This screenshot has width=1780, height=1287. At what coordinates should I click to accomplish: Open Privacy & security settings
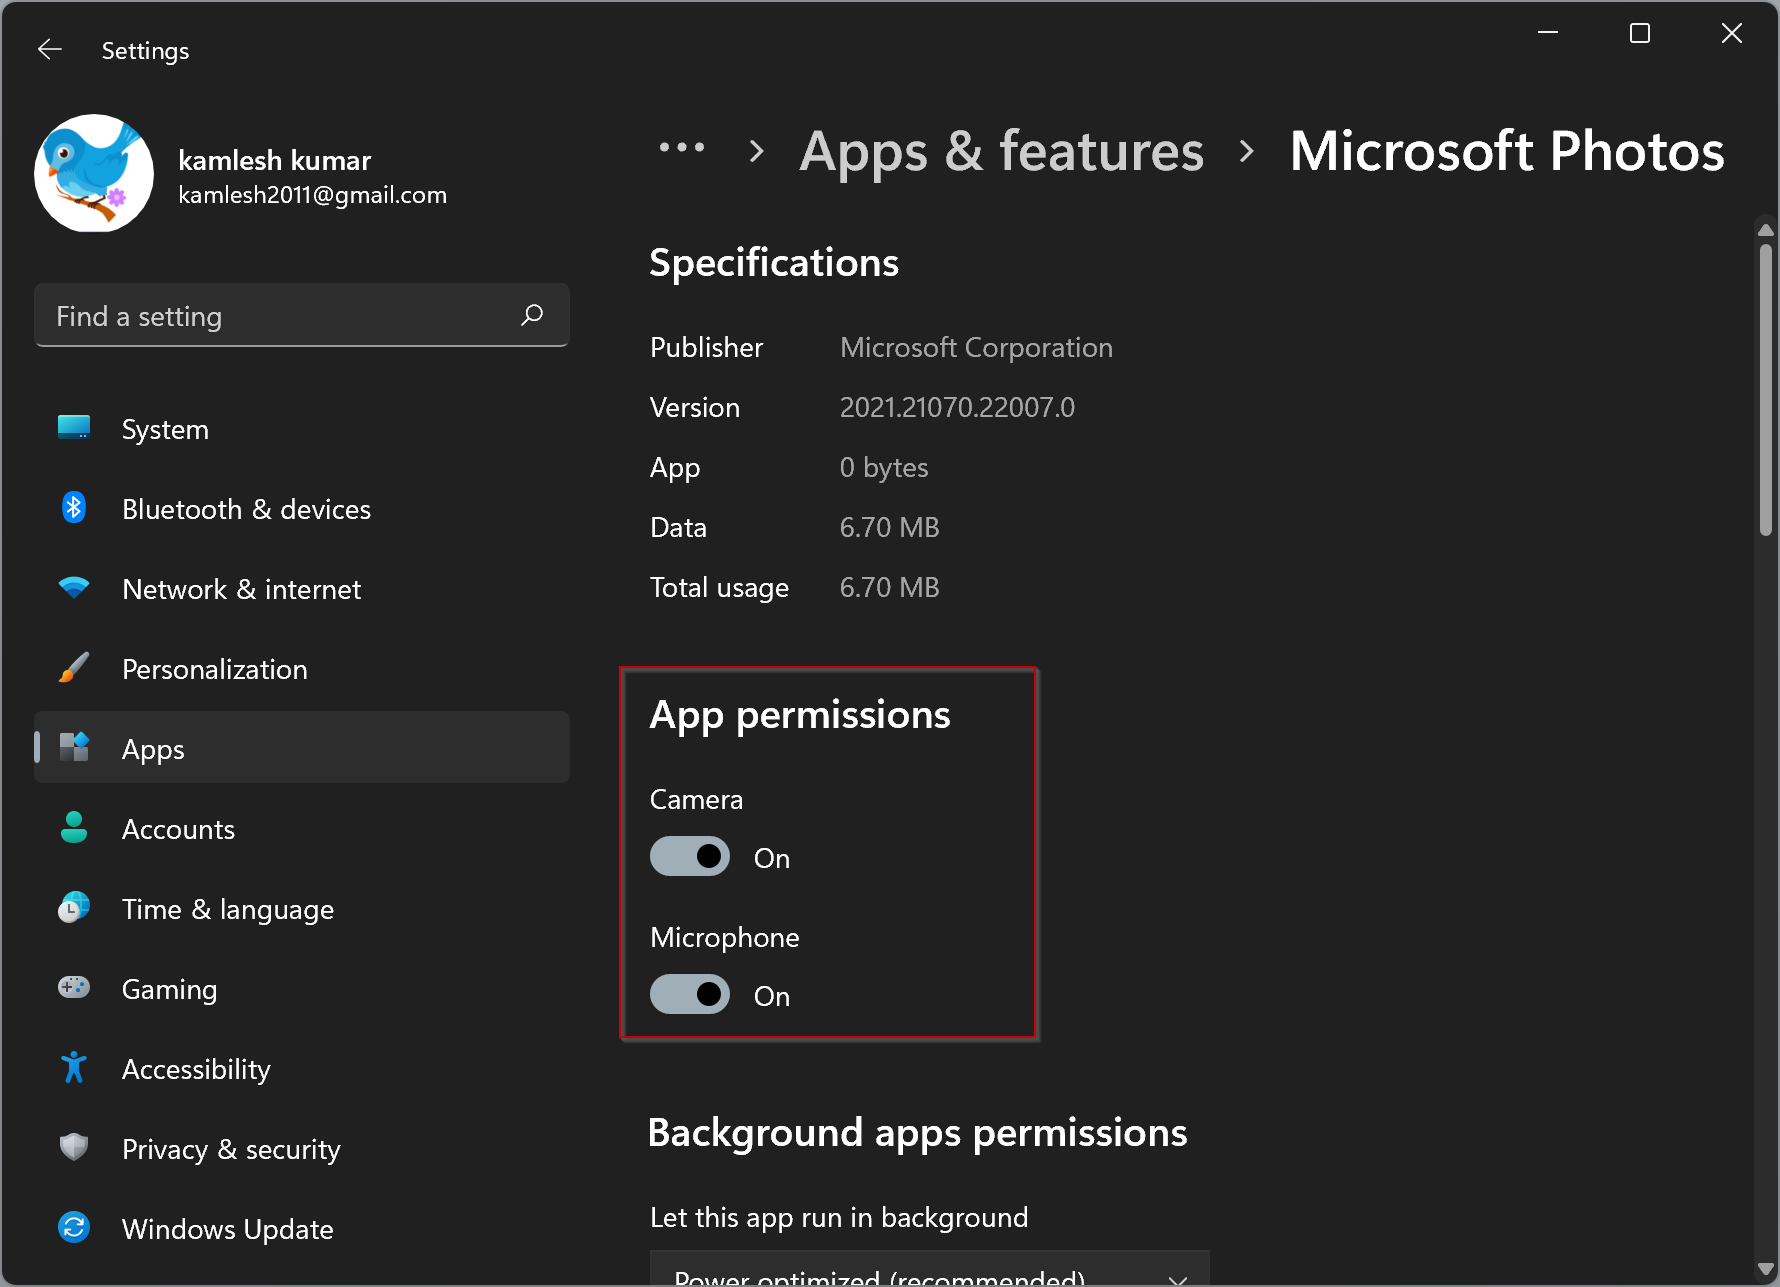tap(302, 1149)
